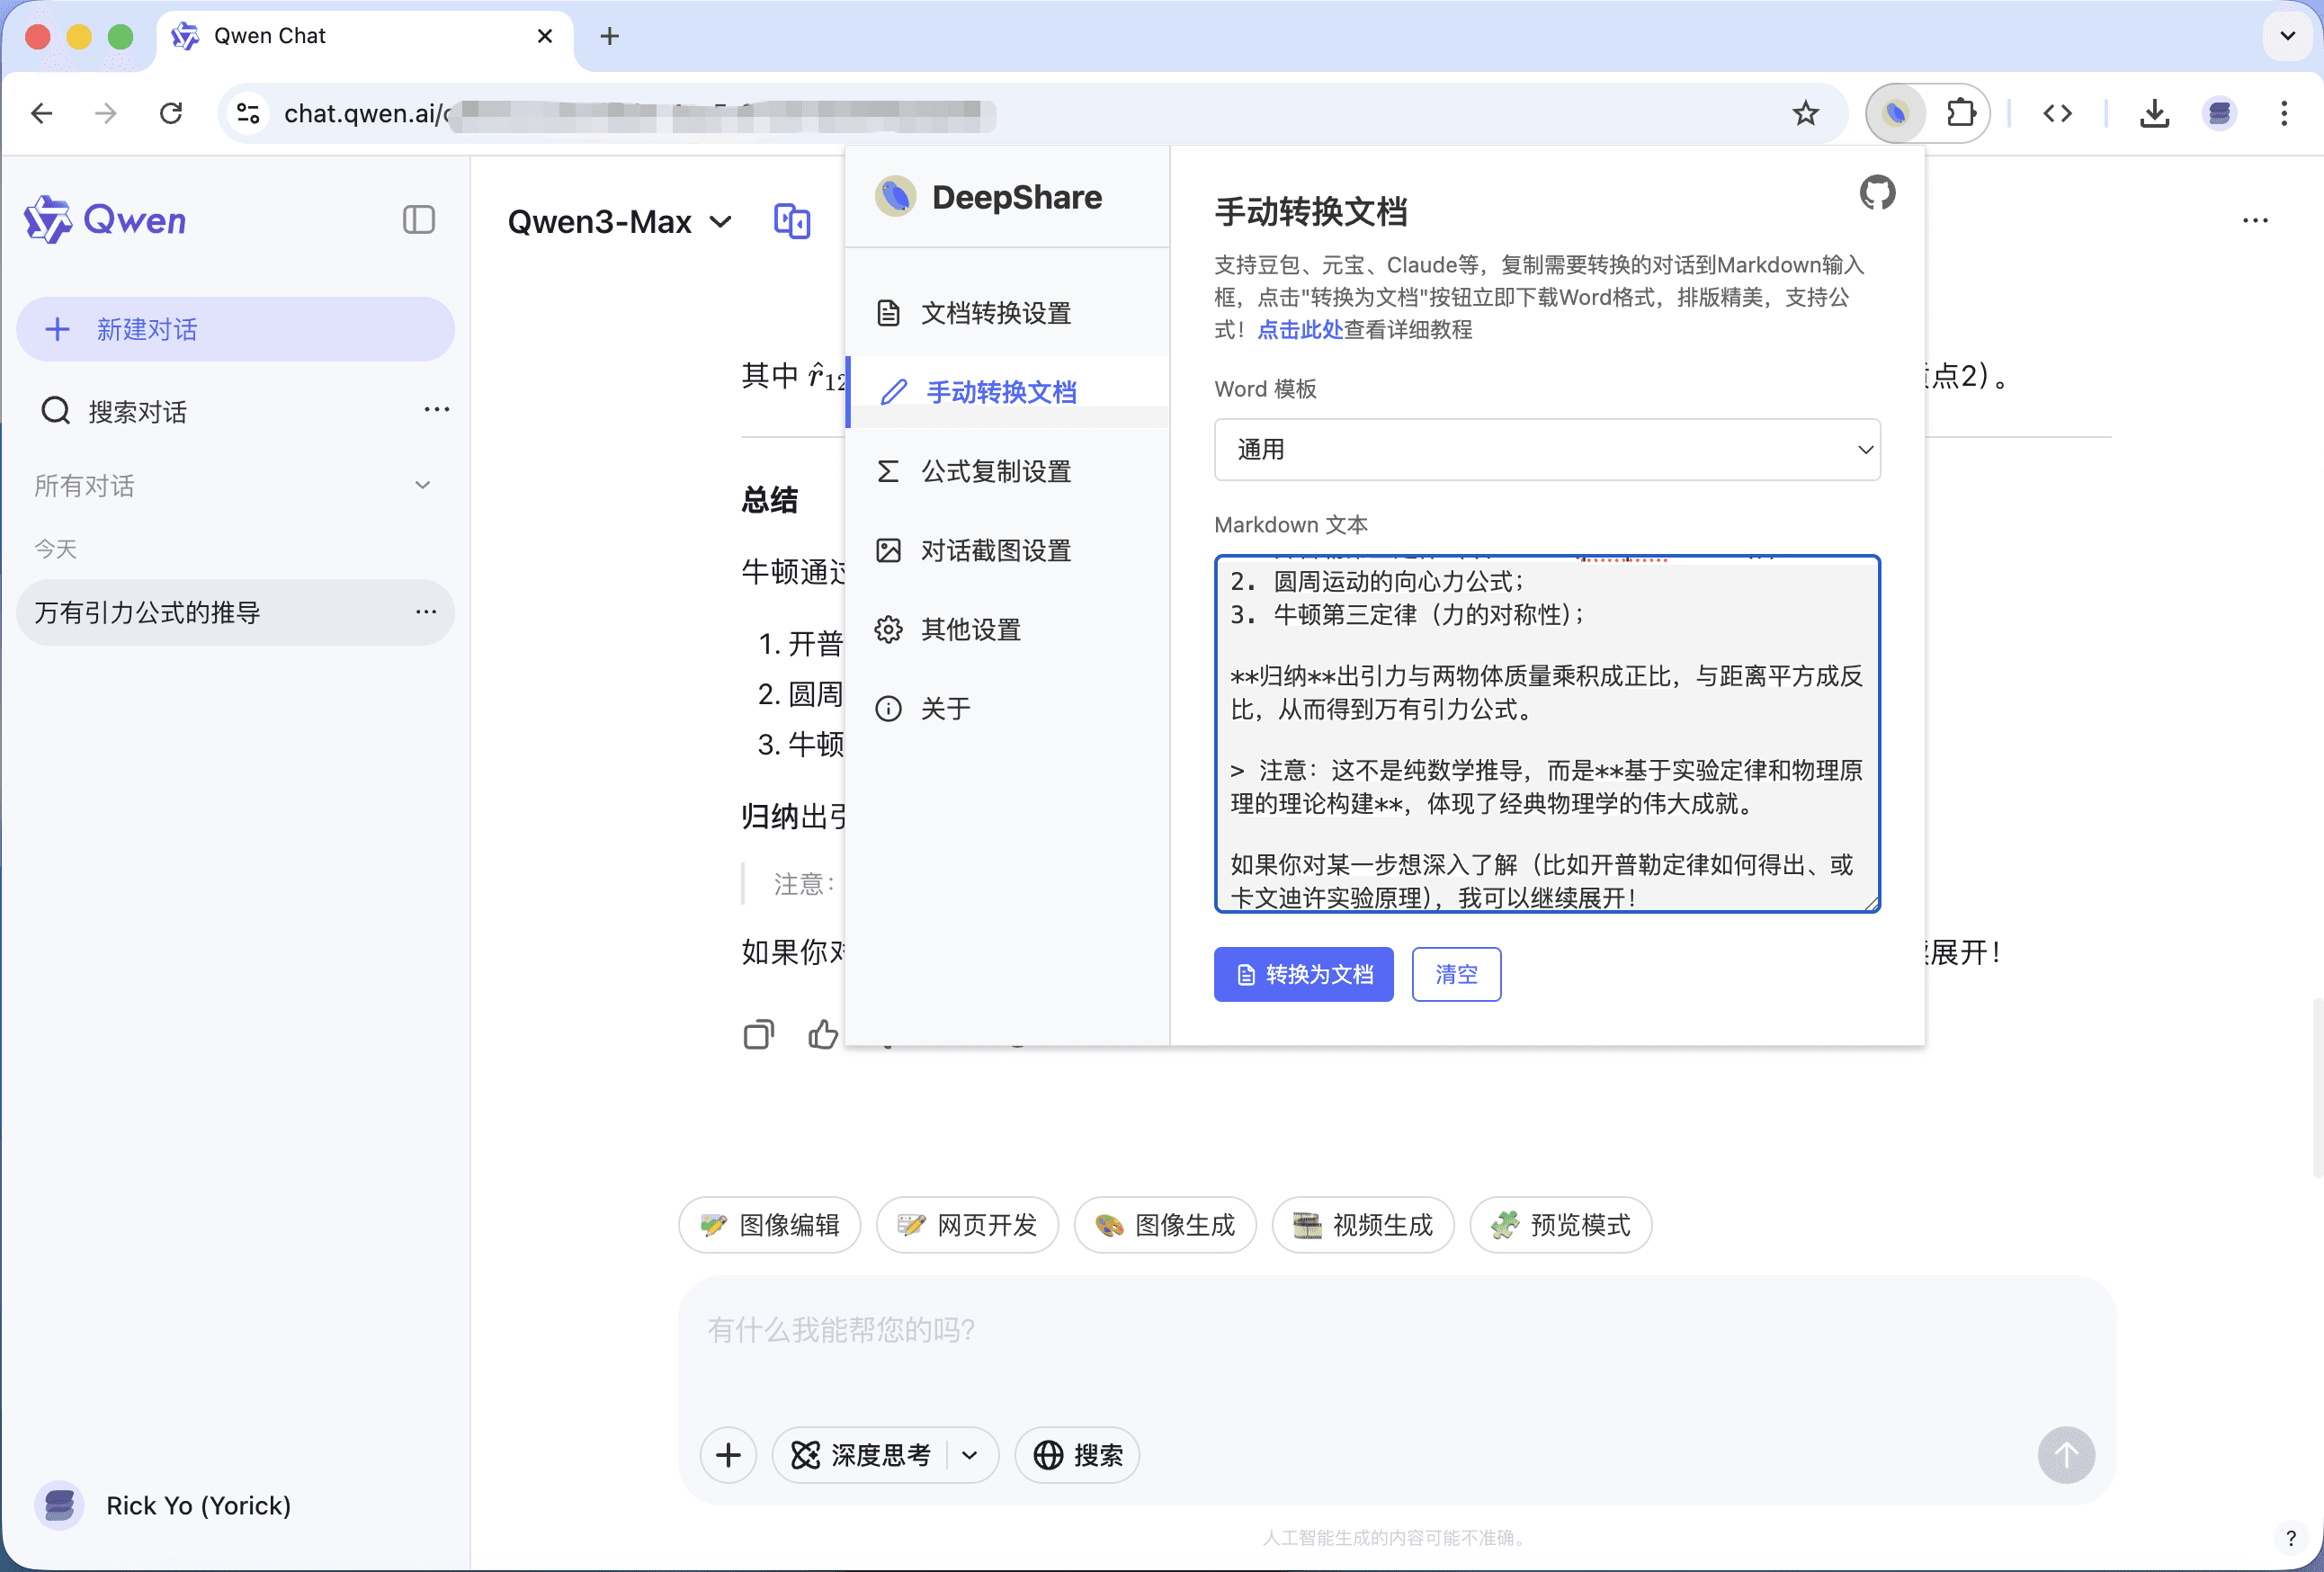Collapse the 所有对话 conversation list
Viewport: 2324px width, 1572px height.
click(x=422, y=485)
